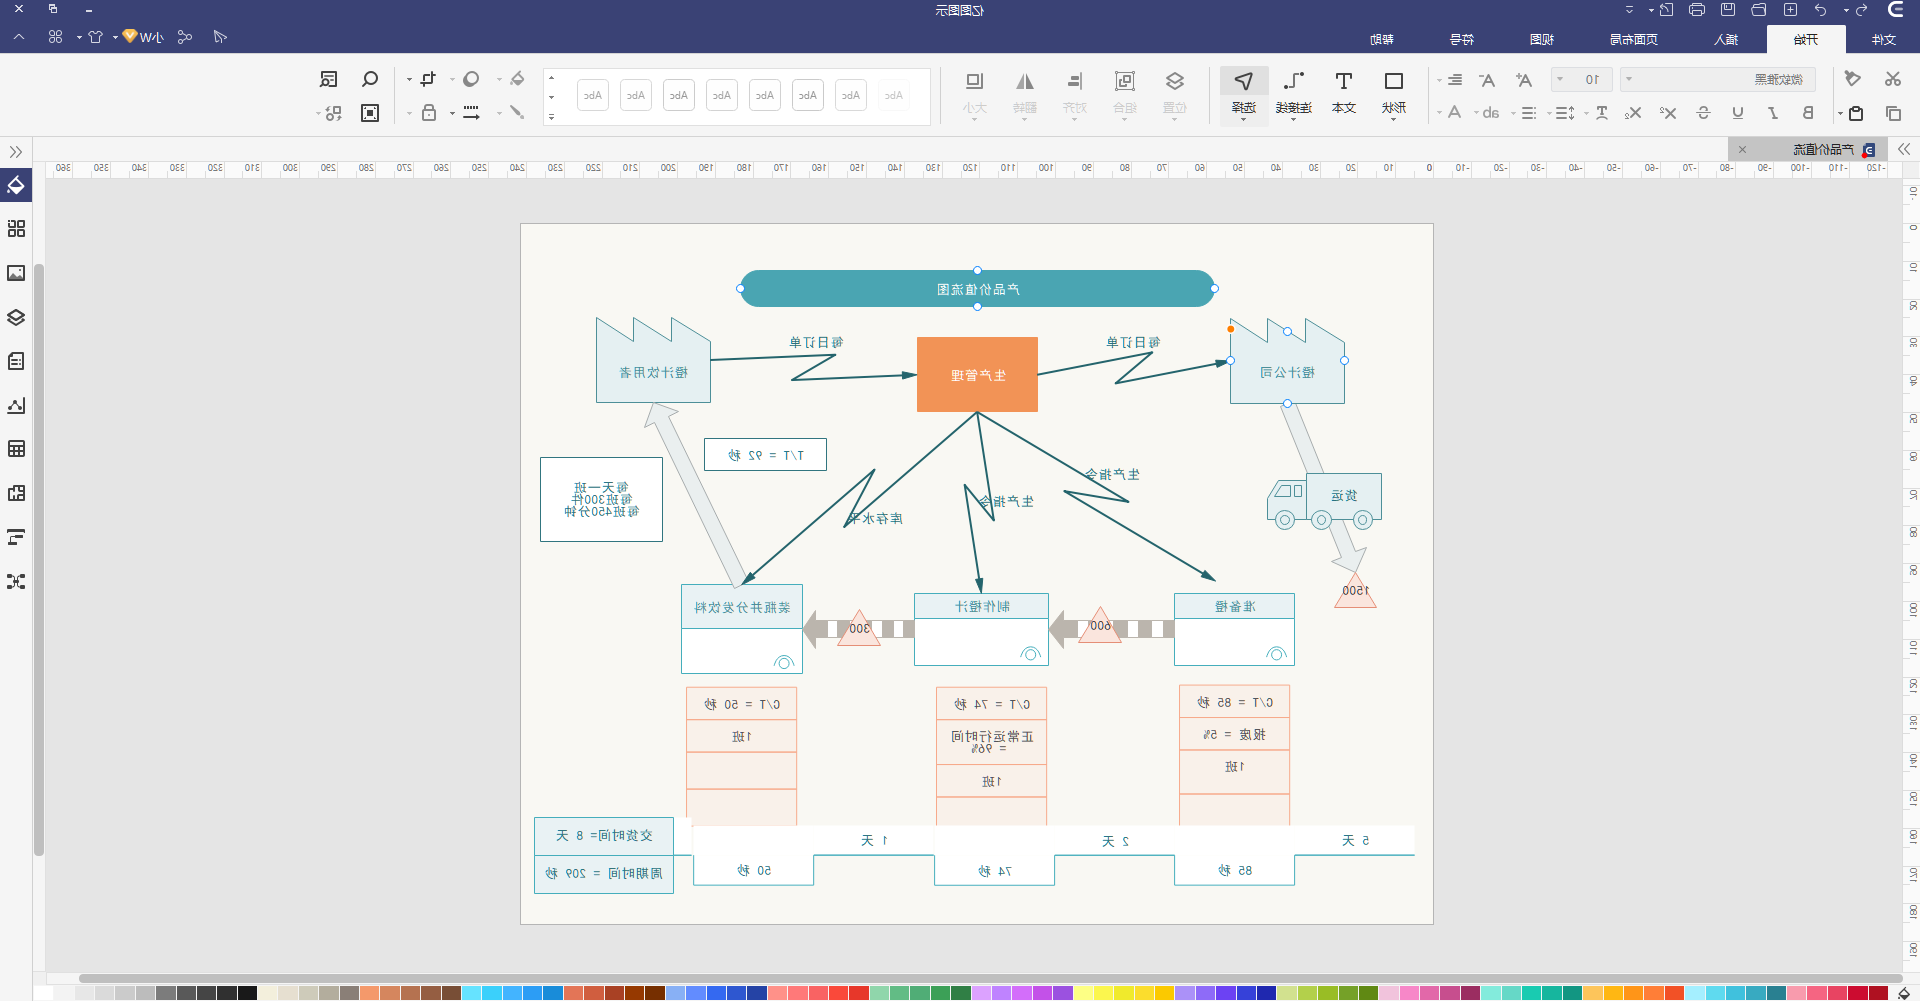The width and height of the screenshot is (1920, 1001).
Task: Open the line spacing options
Action: [1565, 113]
